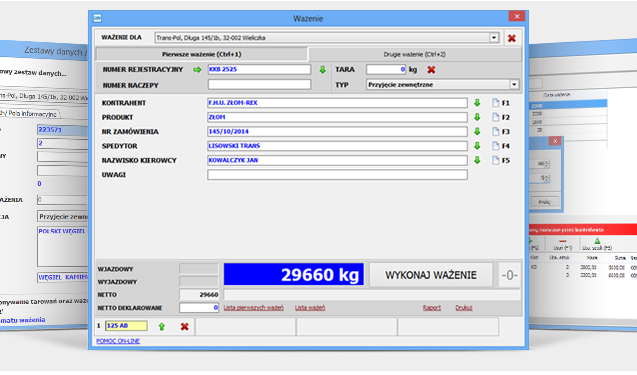The height and width of the screenshot is (375, 637).
Task: Click green down arrow for Kontrahent
Action: (x=477, y=103)
